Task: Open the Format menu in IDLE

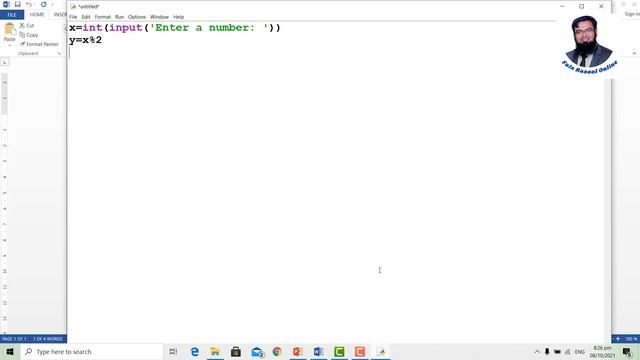Action: 102,17
